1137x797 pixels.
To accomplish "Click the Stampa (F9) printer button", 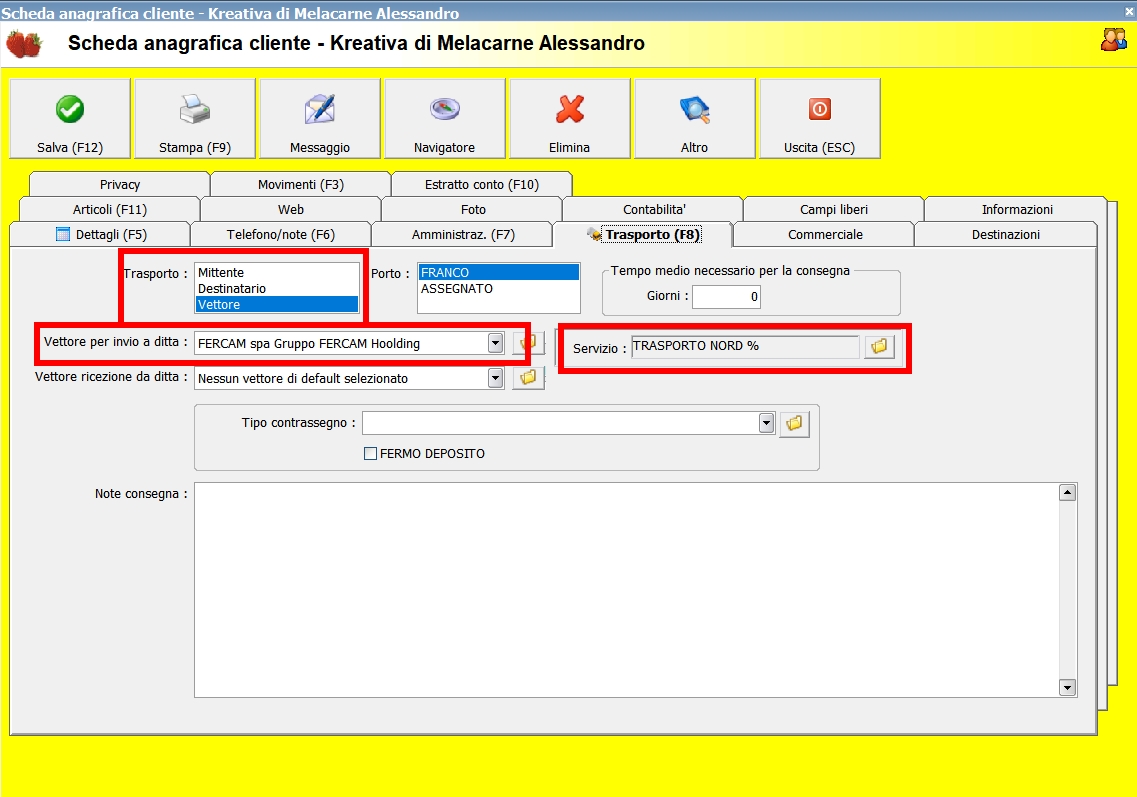I will [x=195, y=118].
